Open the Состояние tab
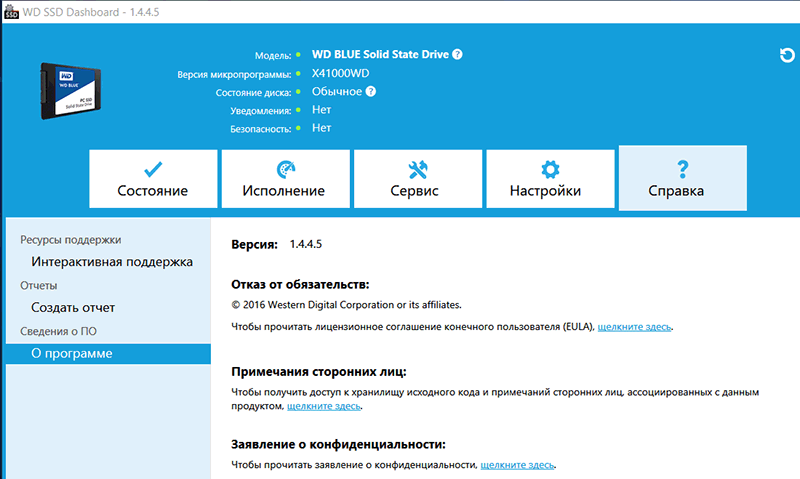This screenshot has width=800, height=479. point(153,179)
